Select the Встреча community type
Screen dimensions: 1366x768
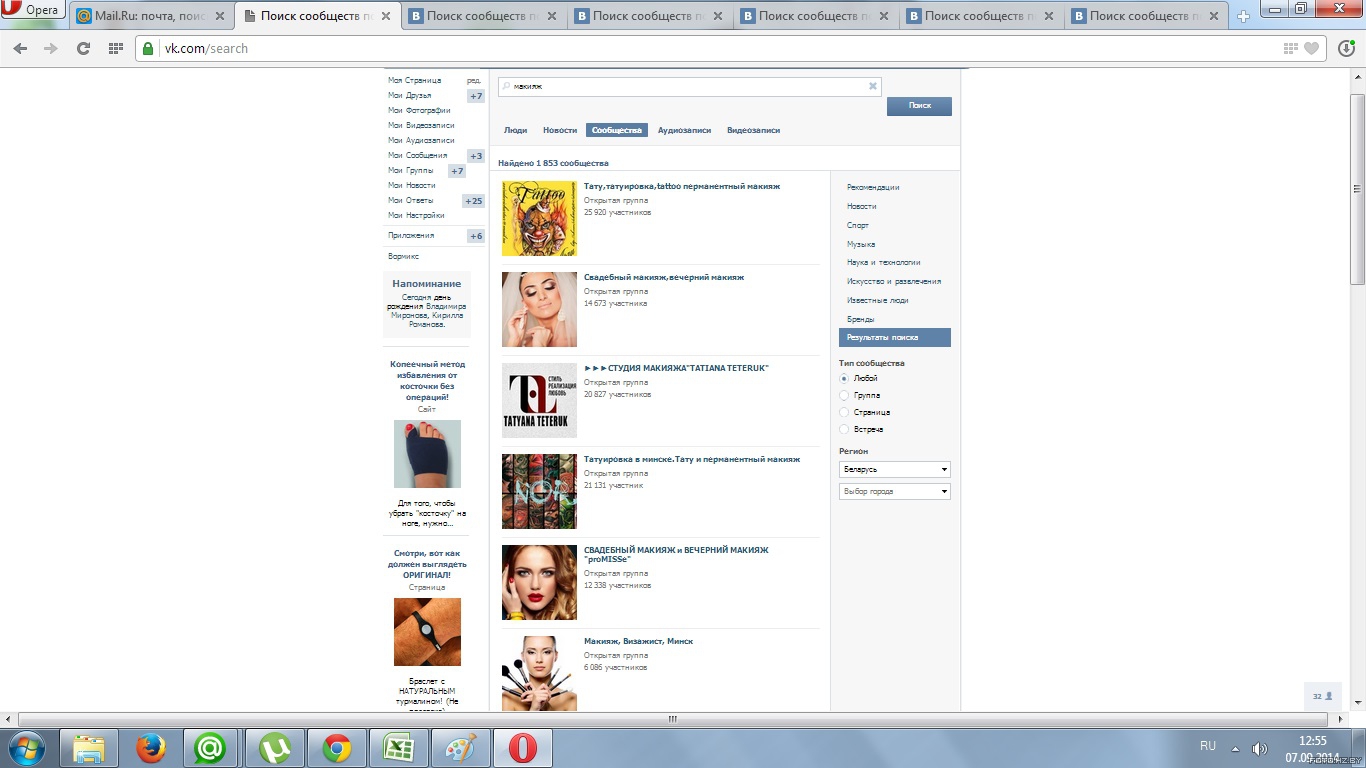[x=844, y=429]
